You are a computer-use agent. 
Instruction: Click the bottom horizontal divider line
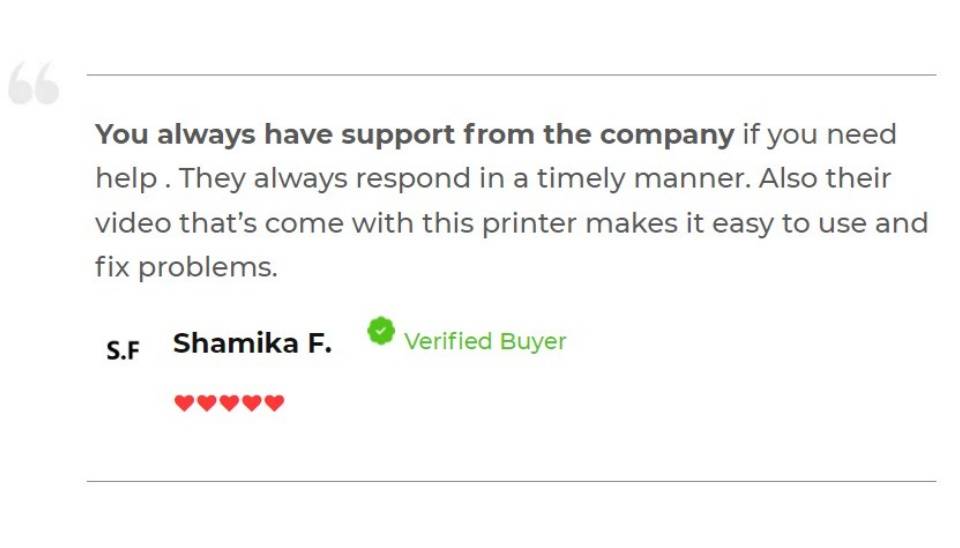tap(511, 481)
